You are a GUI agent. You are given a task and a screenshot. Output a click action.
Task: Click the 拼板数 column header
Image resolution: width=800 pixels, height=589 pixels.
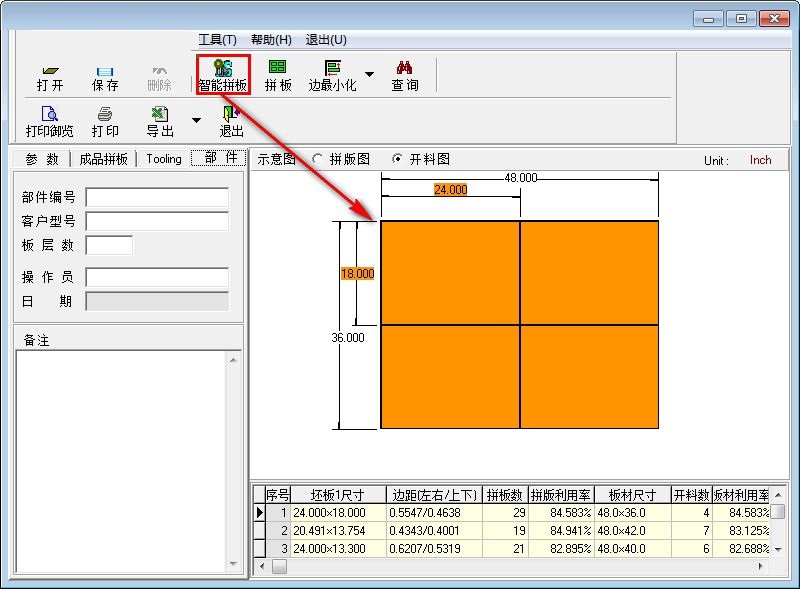(505, 495)
